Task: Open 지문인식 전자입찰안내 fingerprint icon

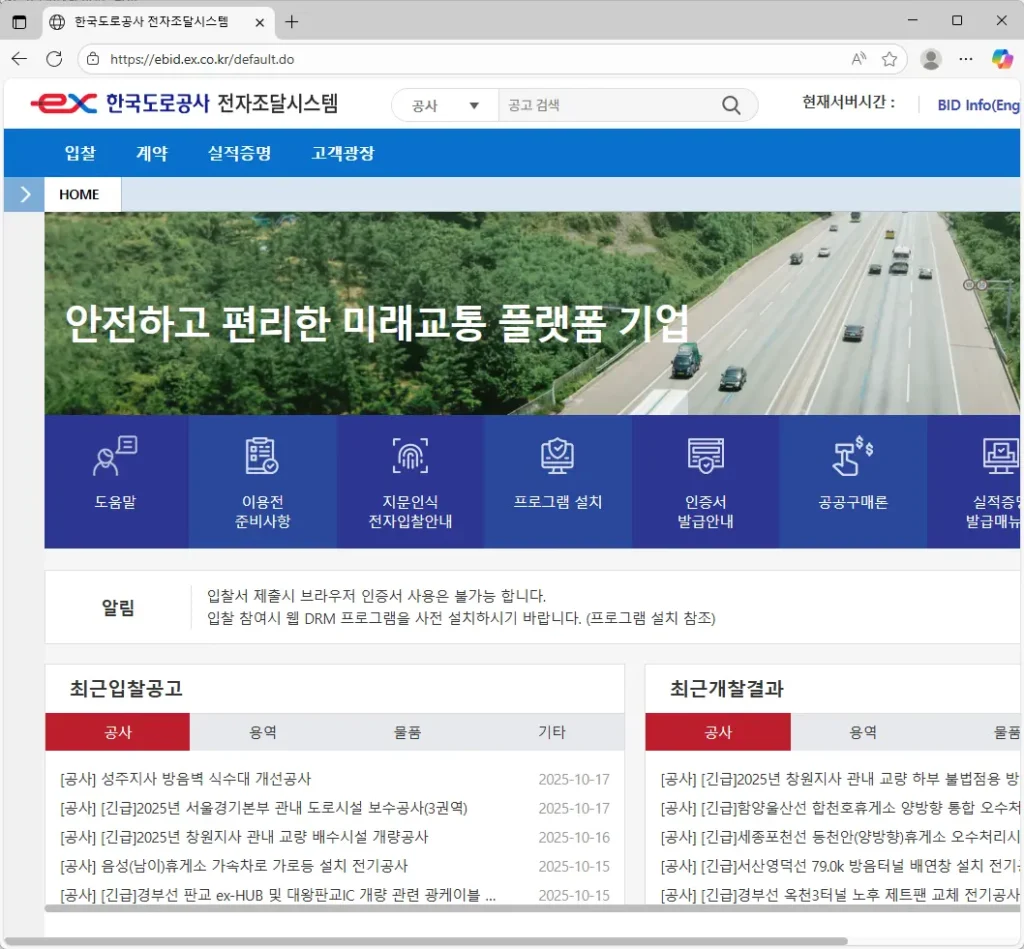Action: tap(410, 457)
